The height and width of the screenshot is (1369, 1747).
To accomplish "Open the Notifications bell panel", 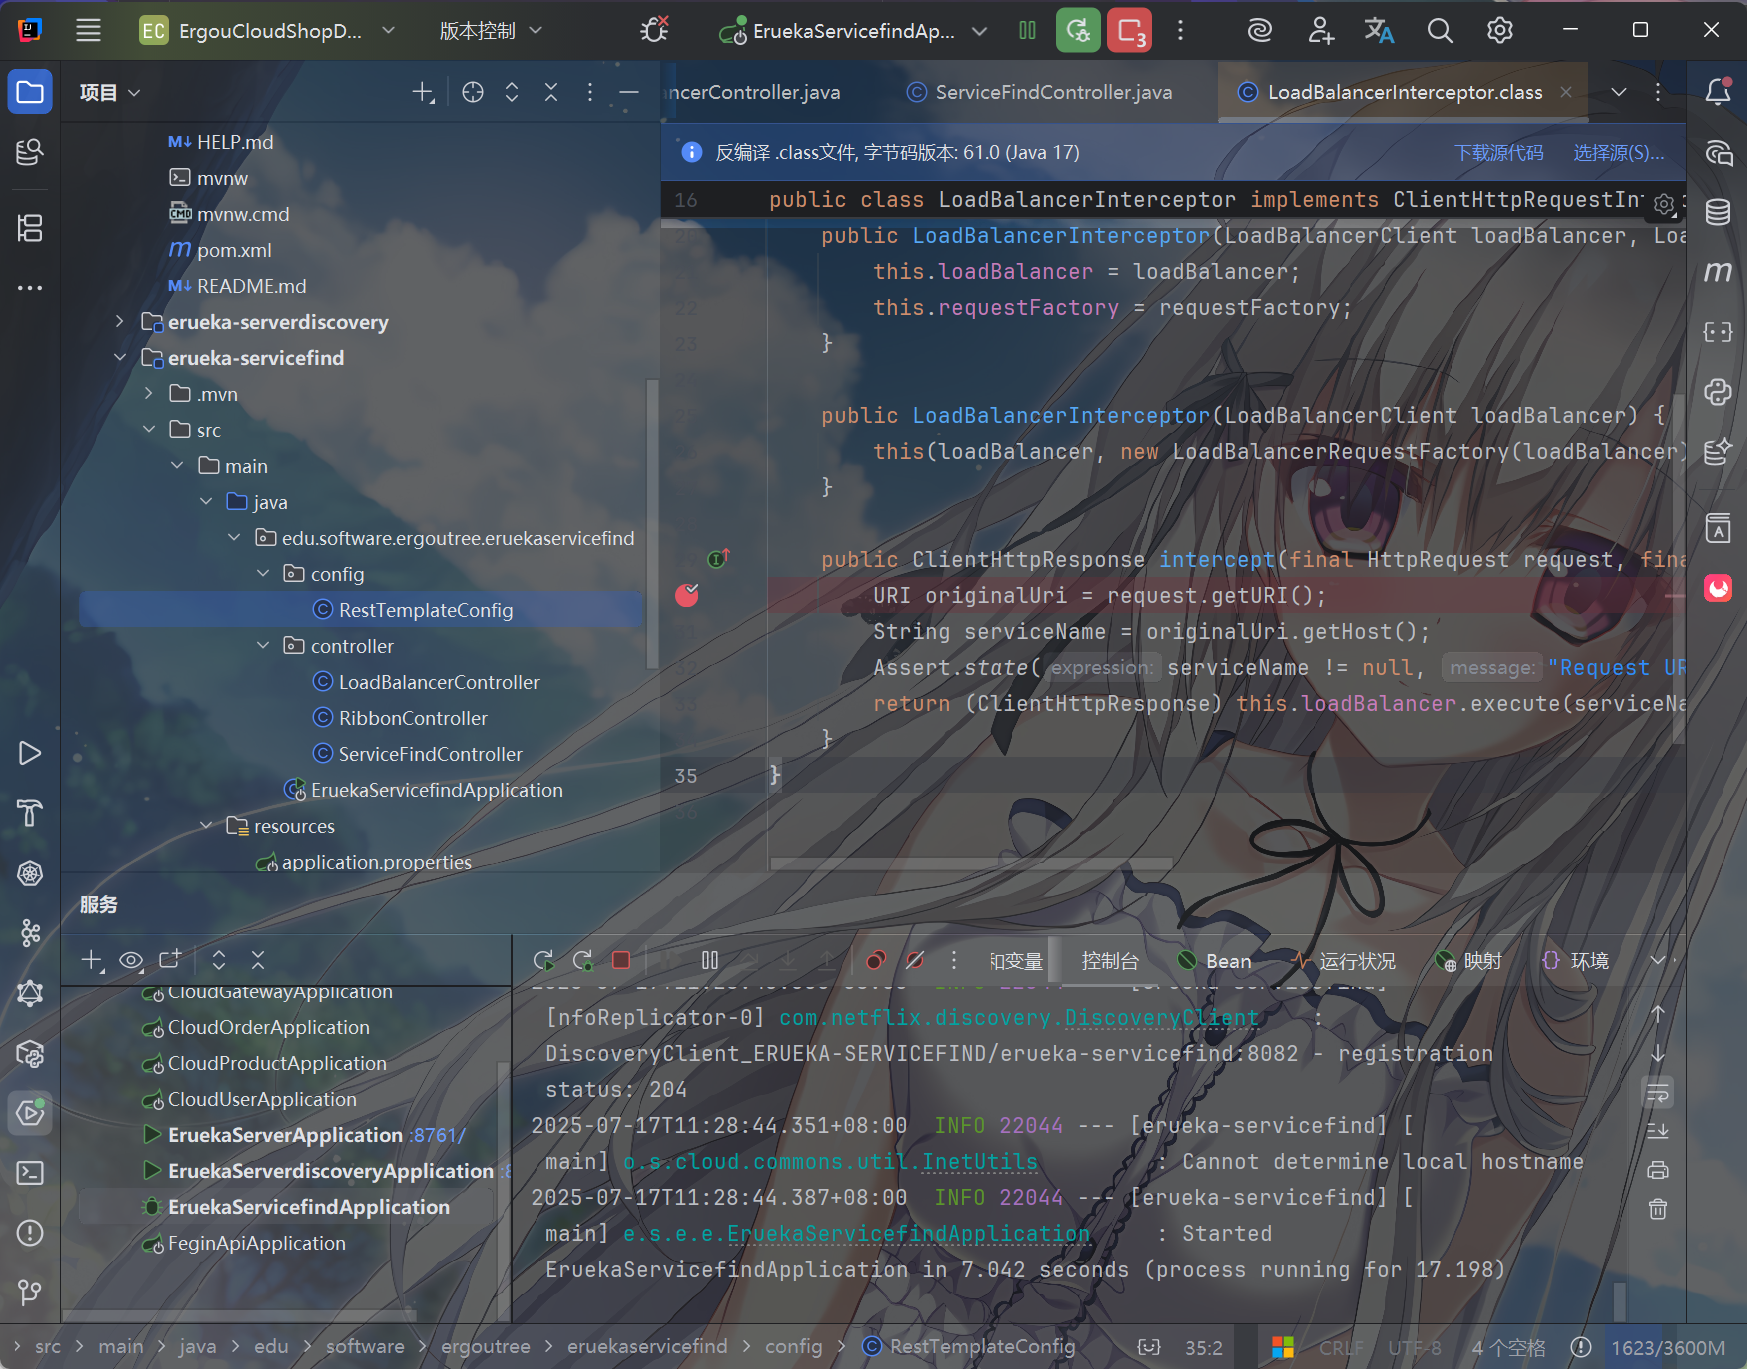I will (1718, 92).
